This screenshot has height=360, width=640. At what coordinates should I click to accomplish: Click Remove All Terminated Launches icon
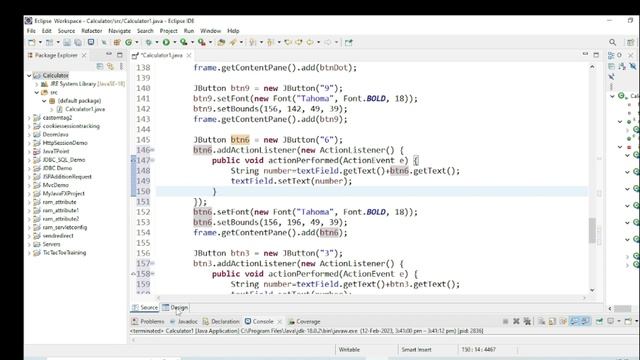click(527, 321)
